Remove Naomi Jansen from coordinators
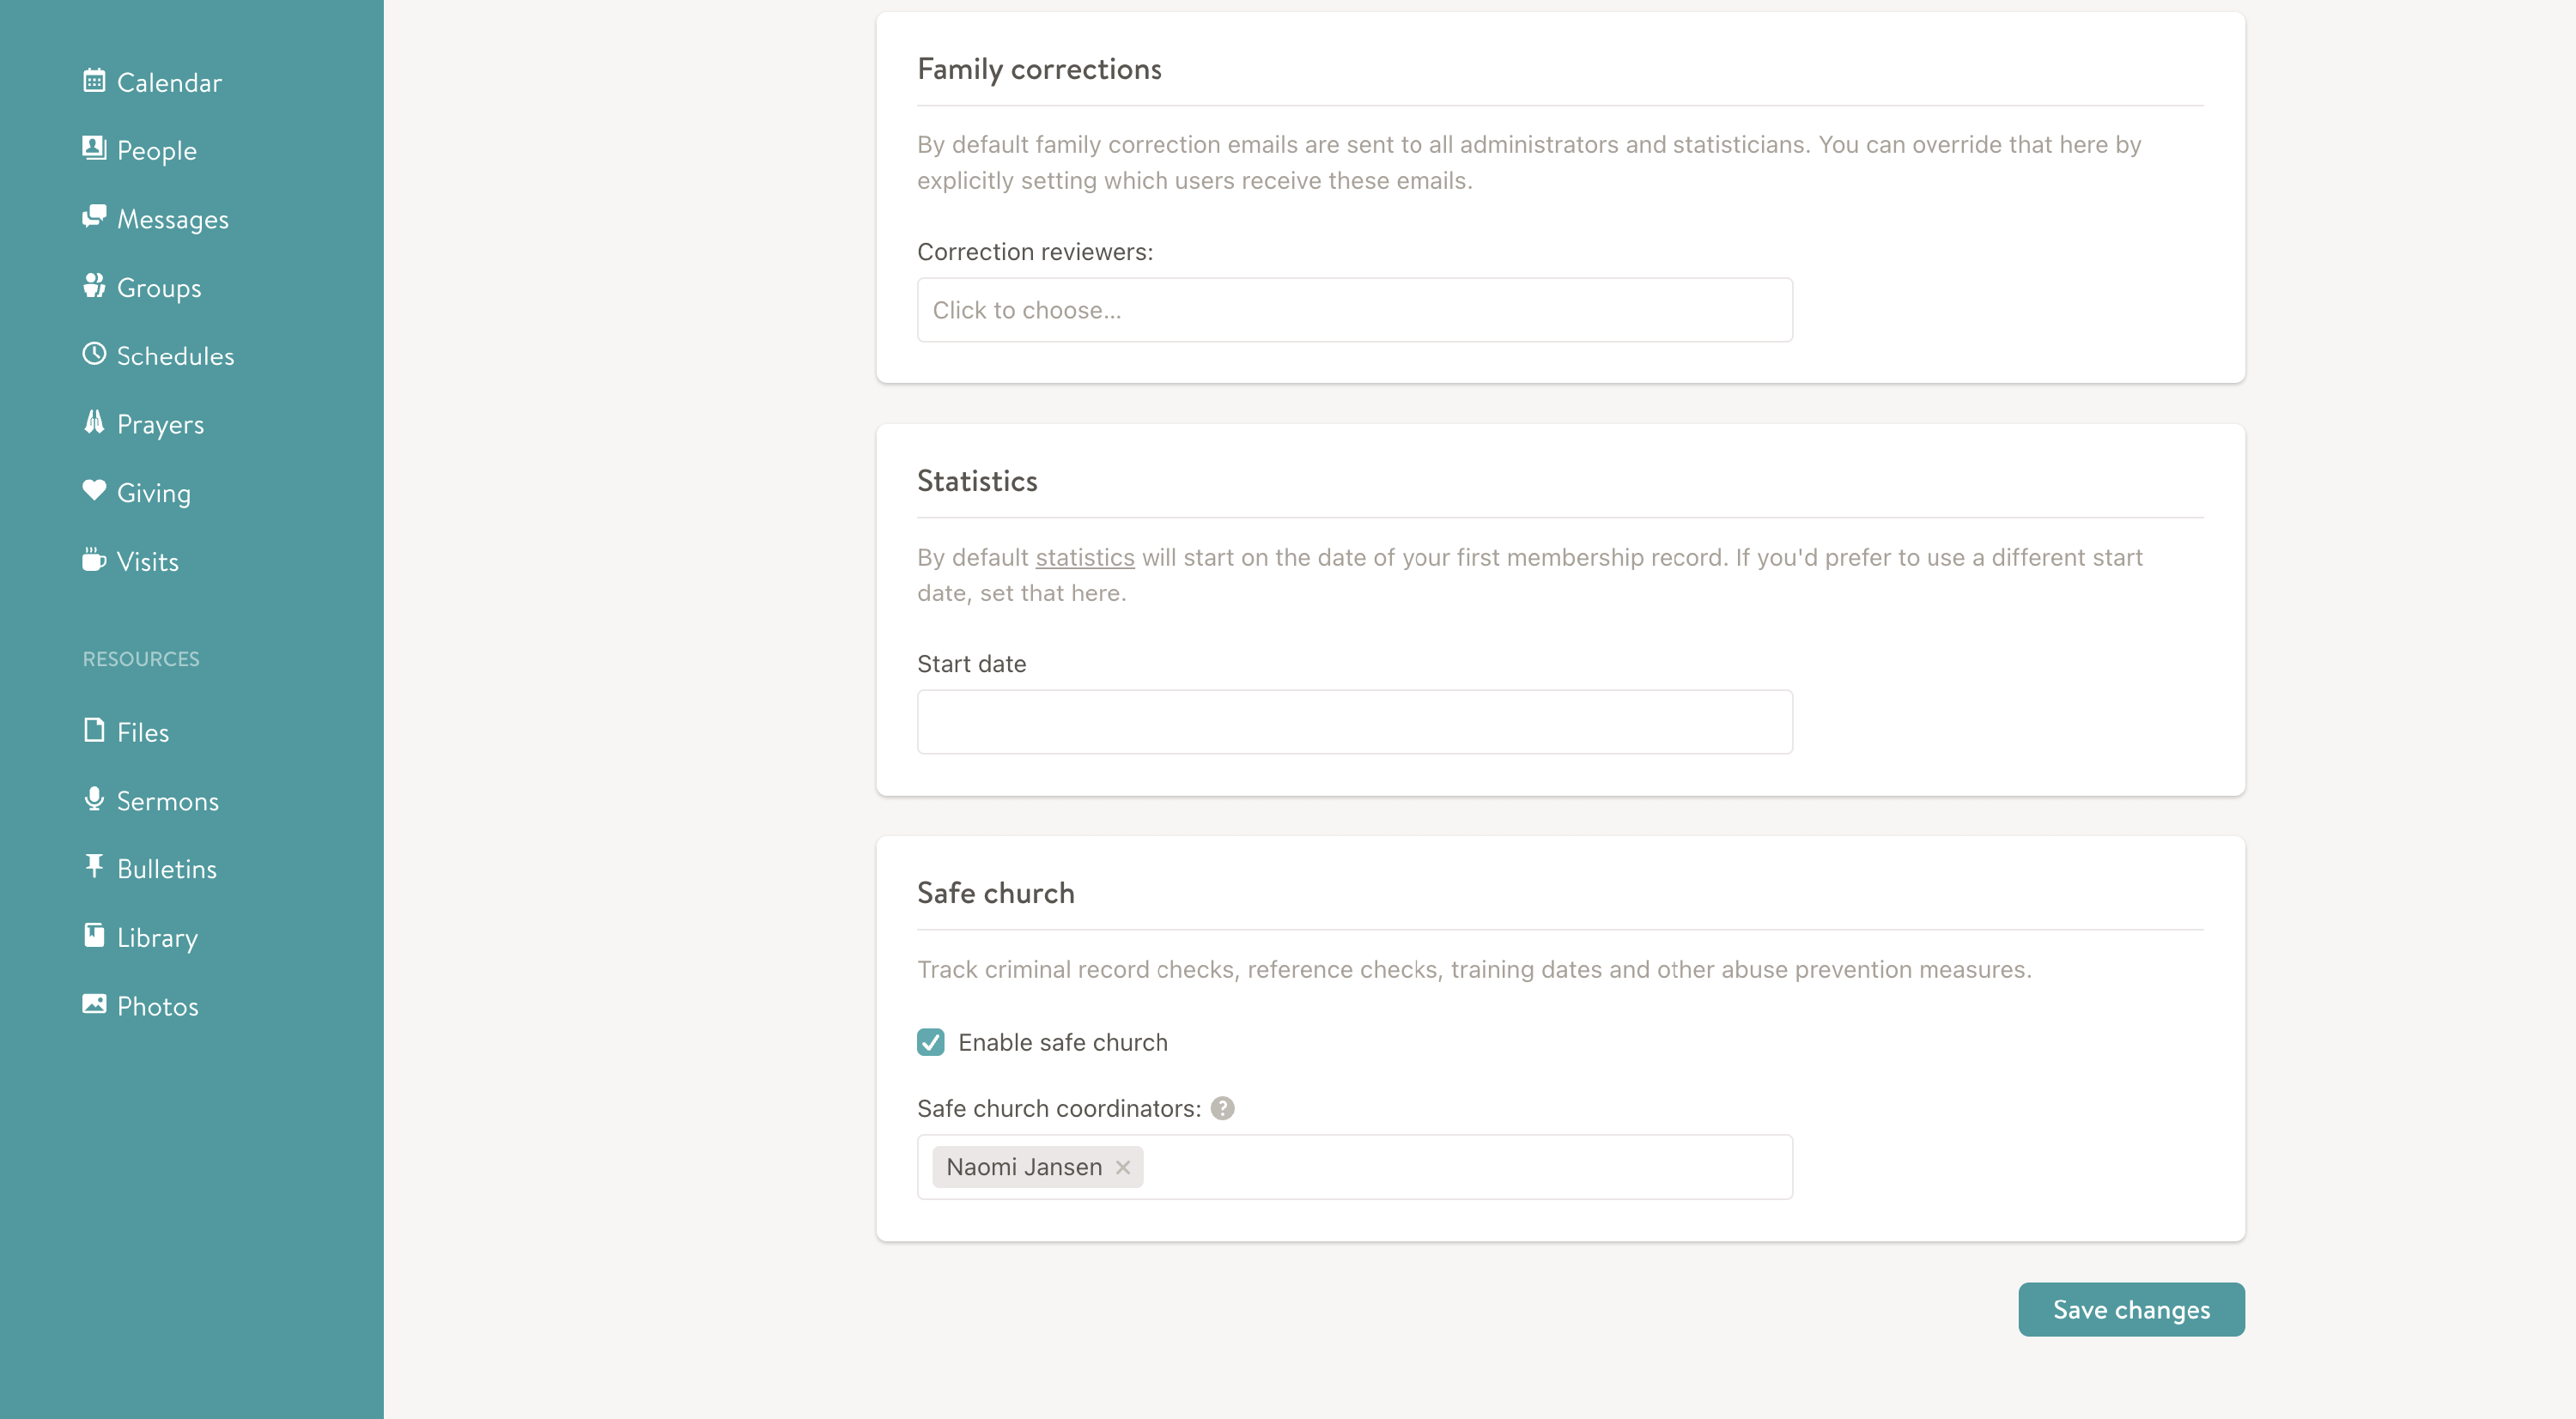The width and height of the screenshot is (2576, 1419). (x=1123, y=1167)
